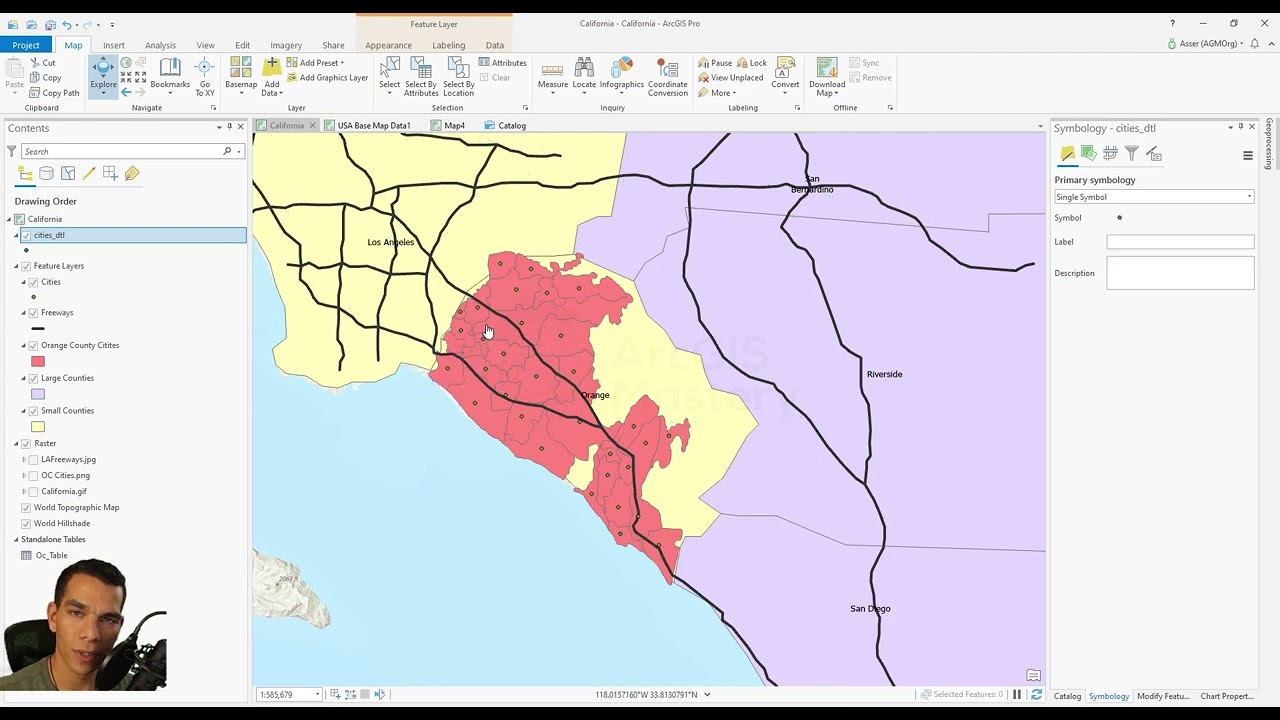Switch to the Appearance tab
1280x720 pixels.
pyautogui.click(x=388, y=45)
